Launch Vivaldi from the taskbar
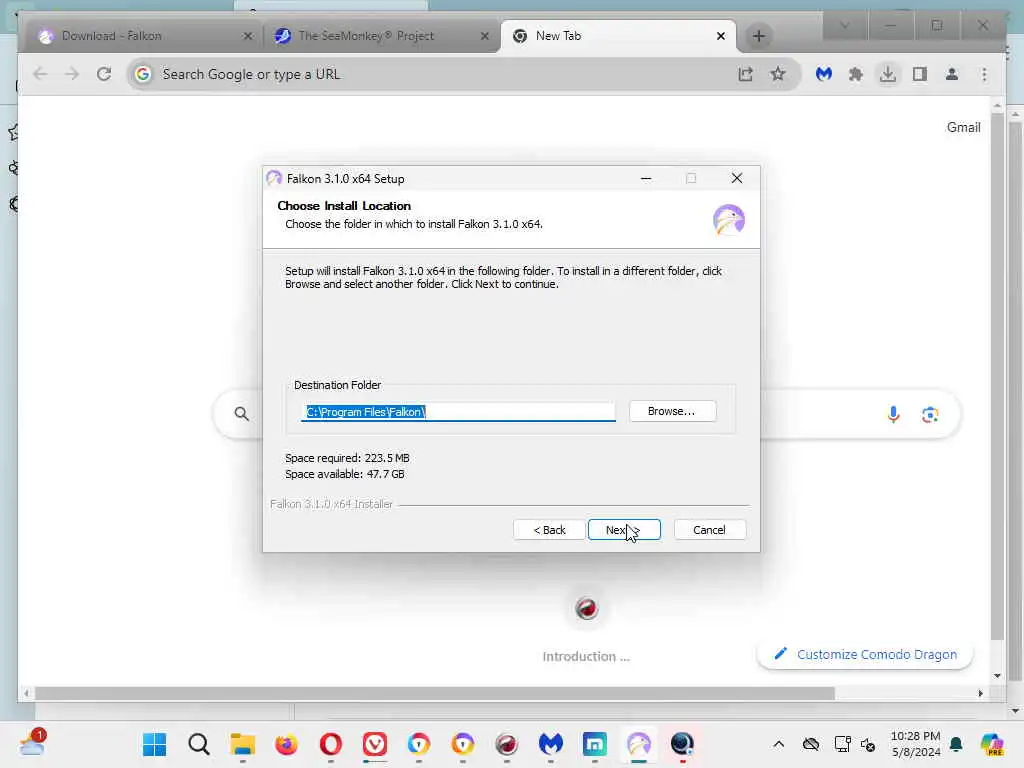This screenshot has height=768, width=1024. click(x=374, y=744)
